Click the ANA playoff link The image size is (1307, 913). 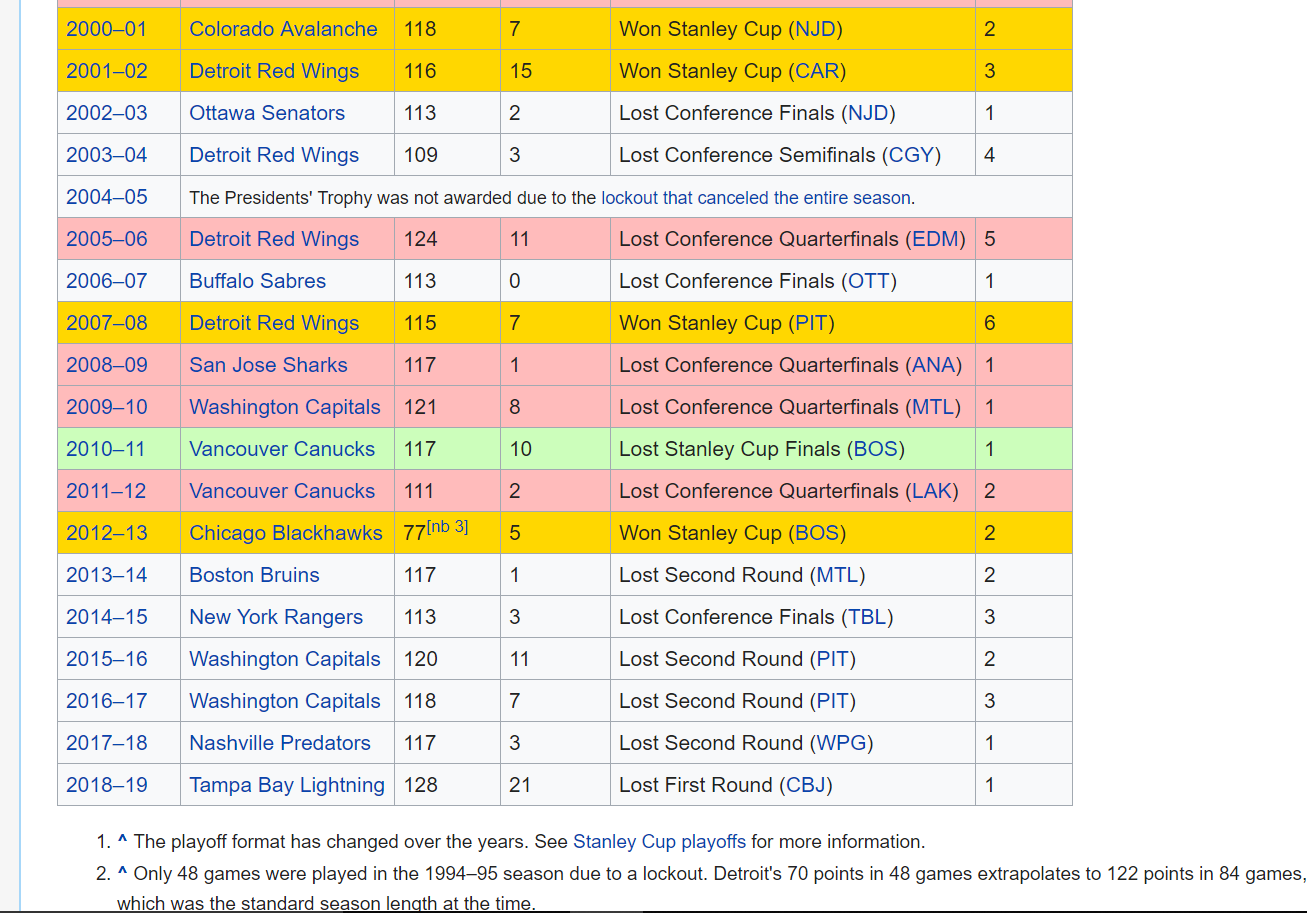tap(933, 365)
